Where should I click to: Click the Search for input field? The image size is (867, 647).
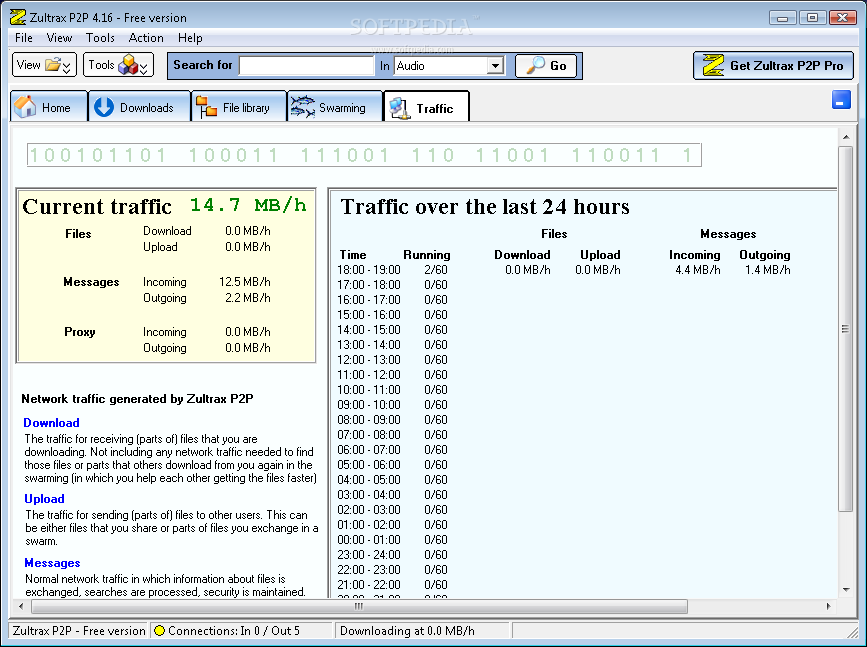(x=306, y=66)
